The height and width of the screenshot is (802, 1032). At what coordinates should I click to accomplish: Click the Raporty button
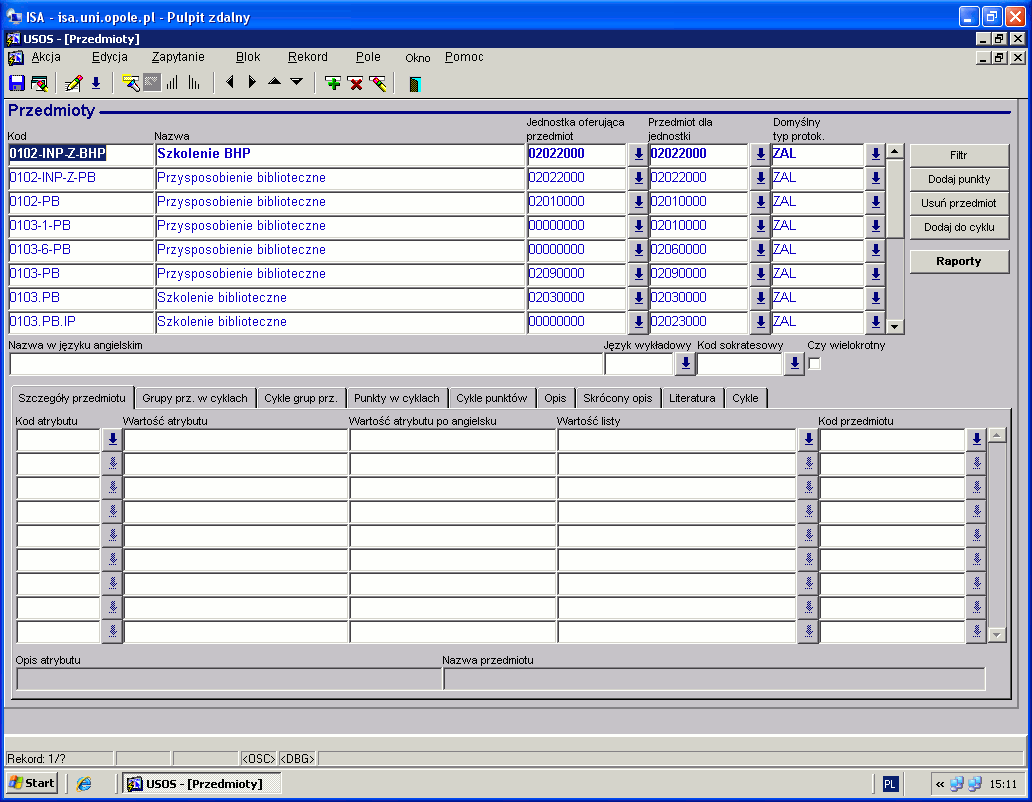tap(959, 261)
